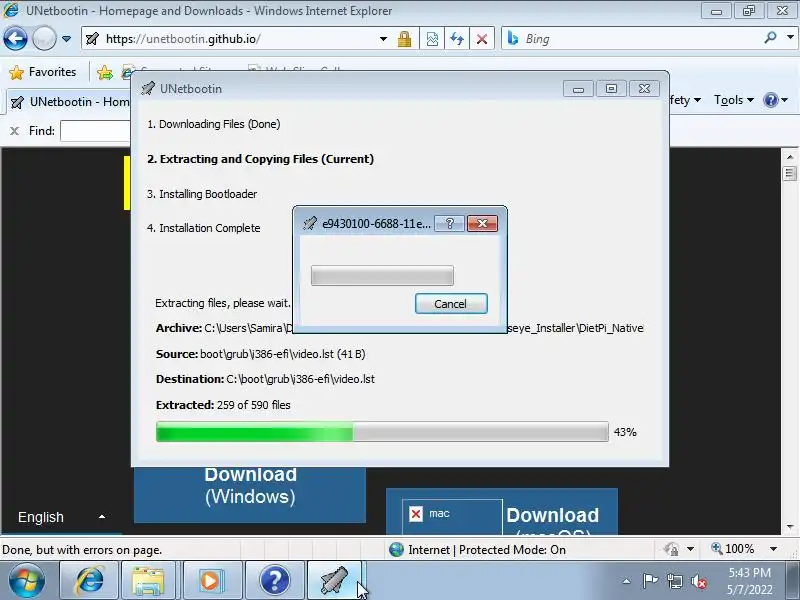This screenshot has width=800, height=600.
Task: Click the Source file path text
Action: coord(261,354)
